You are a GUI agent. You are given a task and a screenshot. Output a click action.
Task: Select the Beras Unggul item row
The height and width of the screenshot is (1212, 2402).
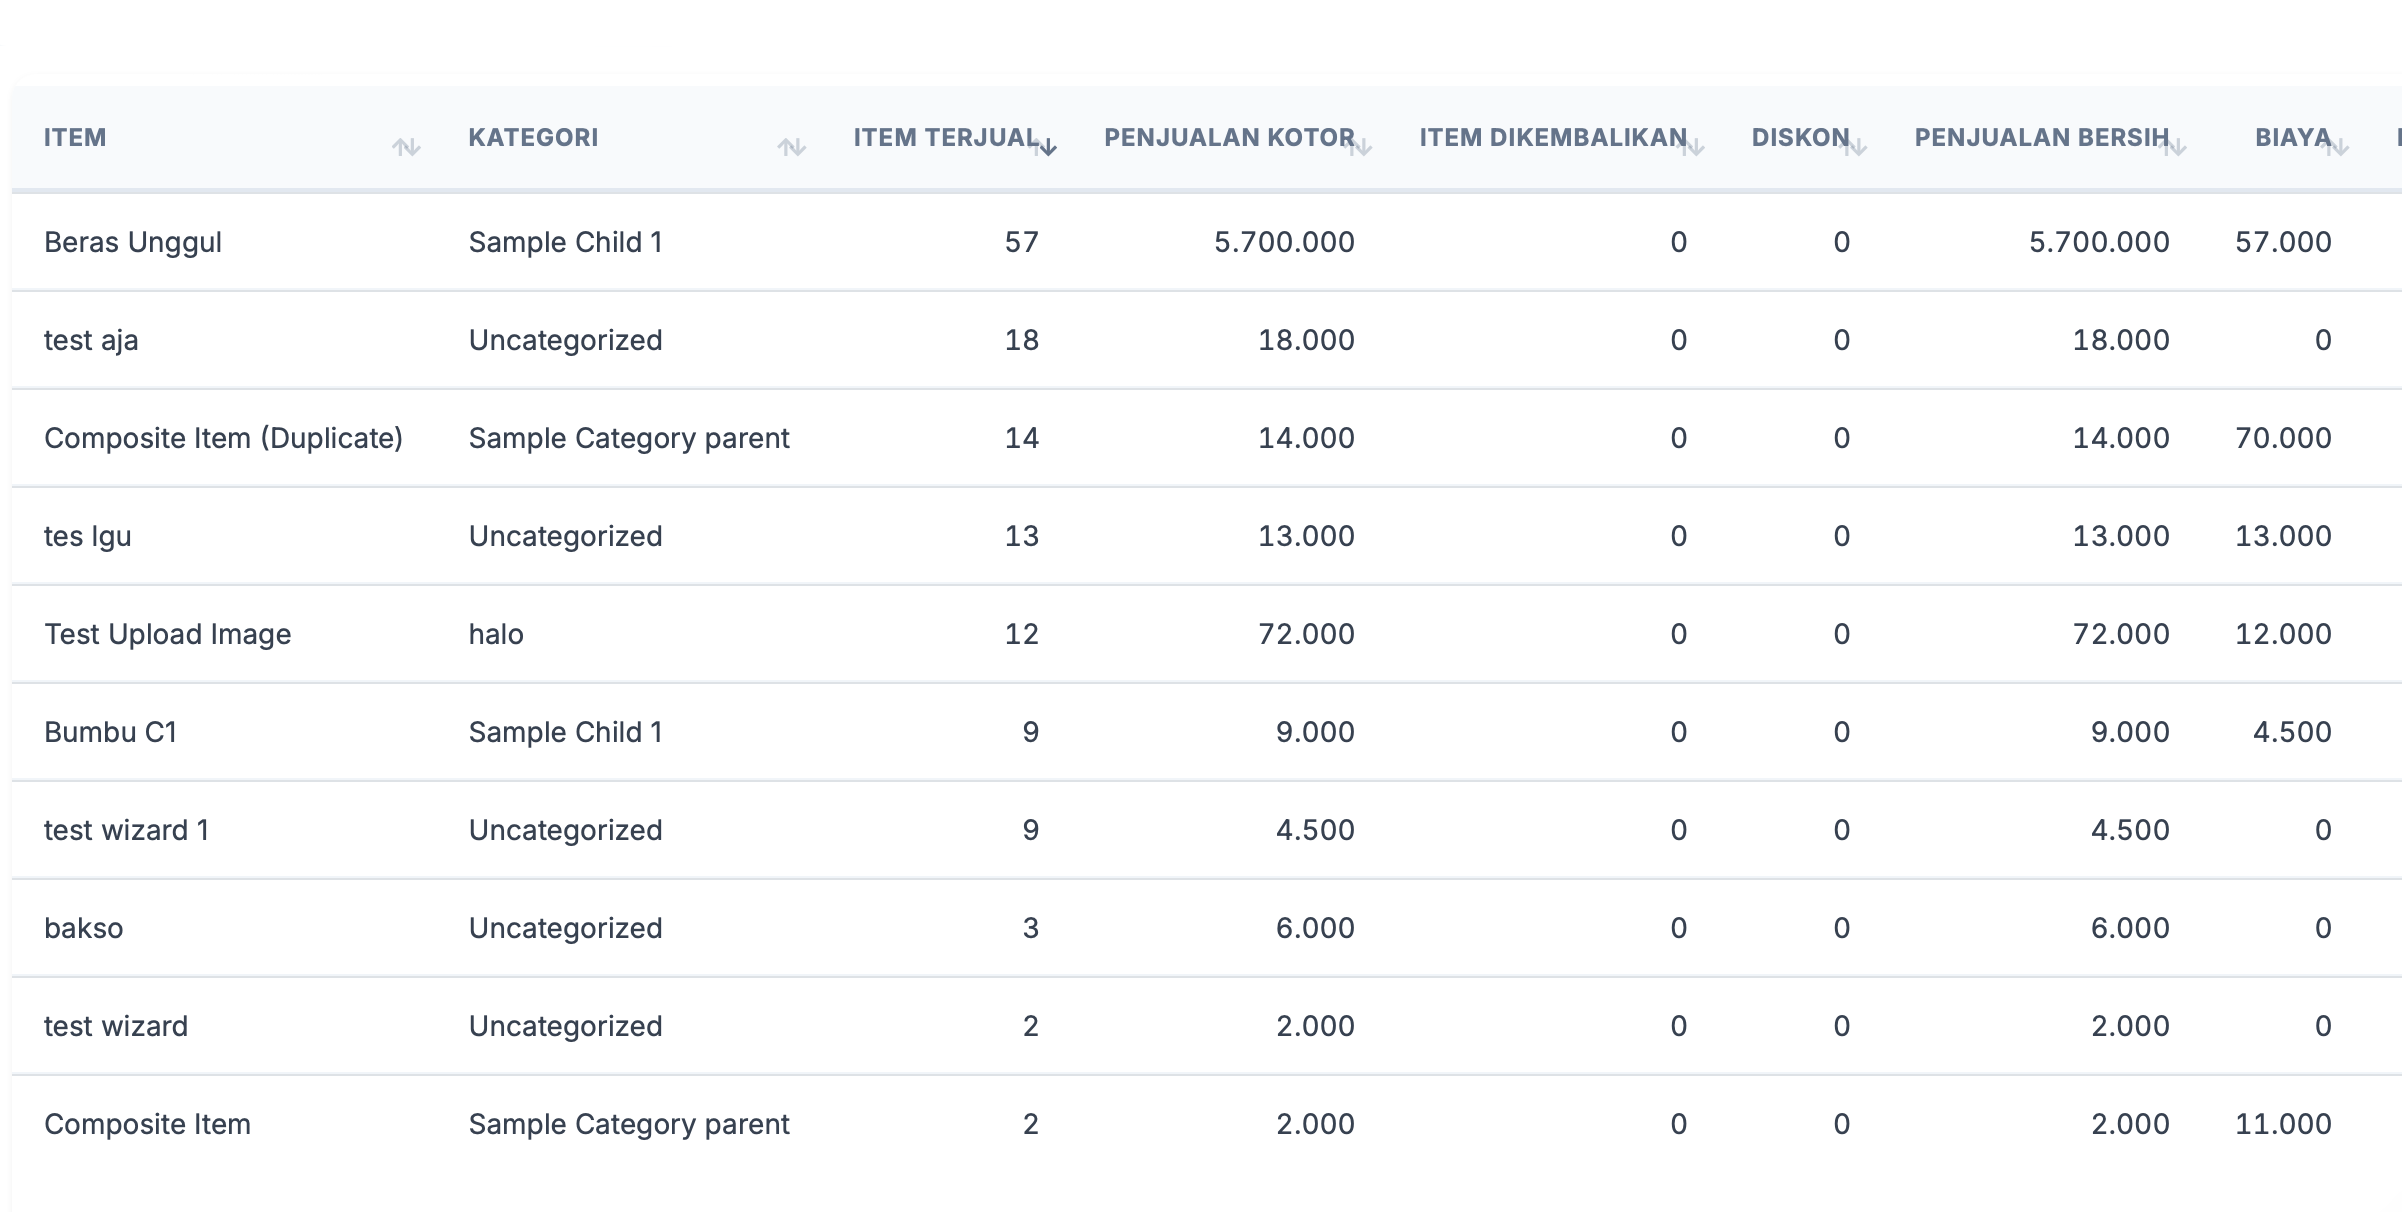[133, 242]
